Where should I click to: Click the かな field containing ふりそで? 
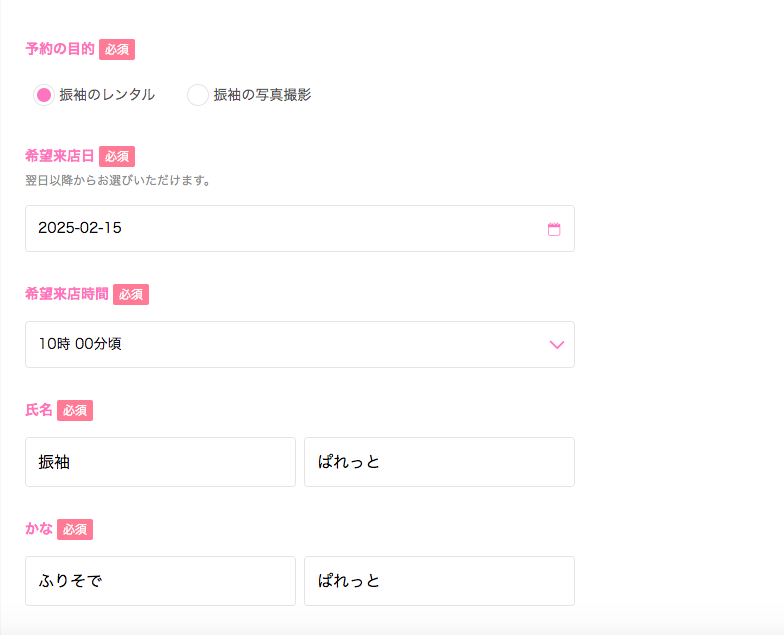coord(160,581)
